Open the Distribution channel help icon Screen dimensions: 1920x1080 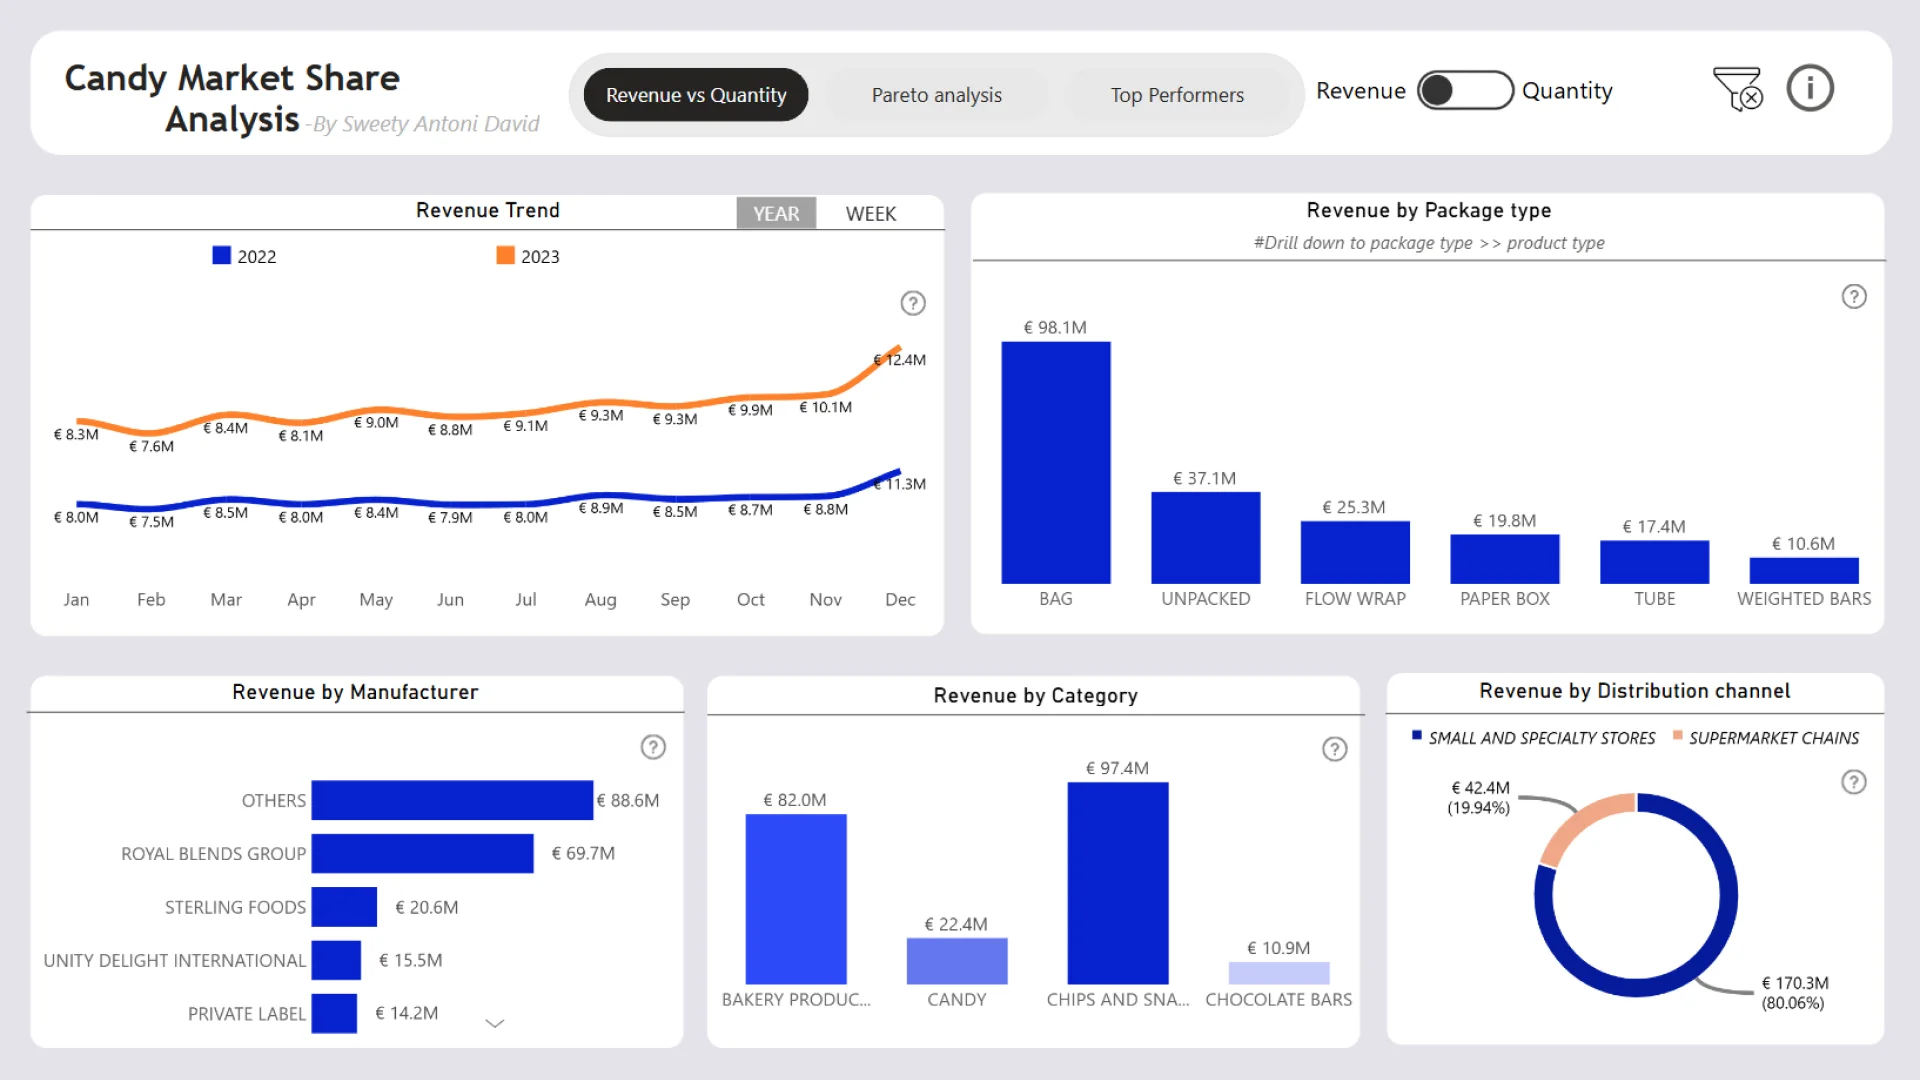tap(1854, 782)
